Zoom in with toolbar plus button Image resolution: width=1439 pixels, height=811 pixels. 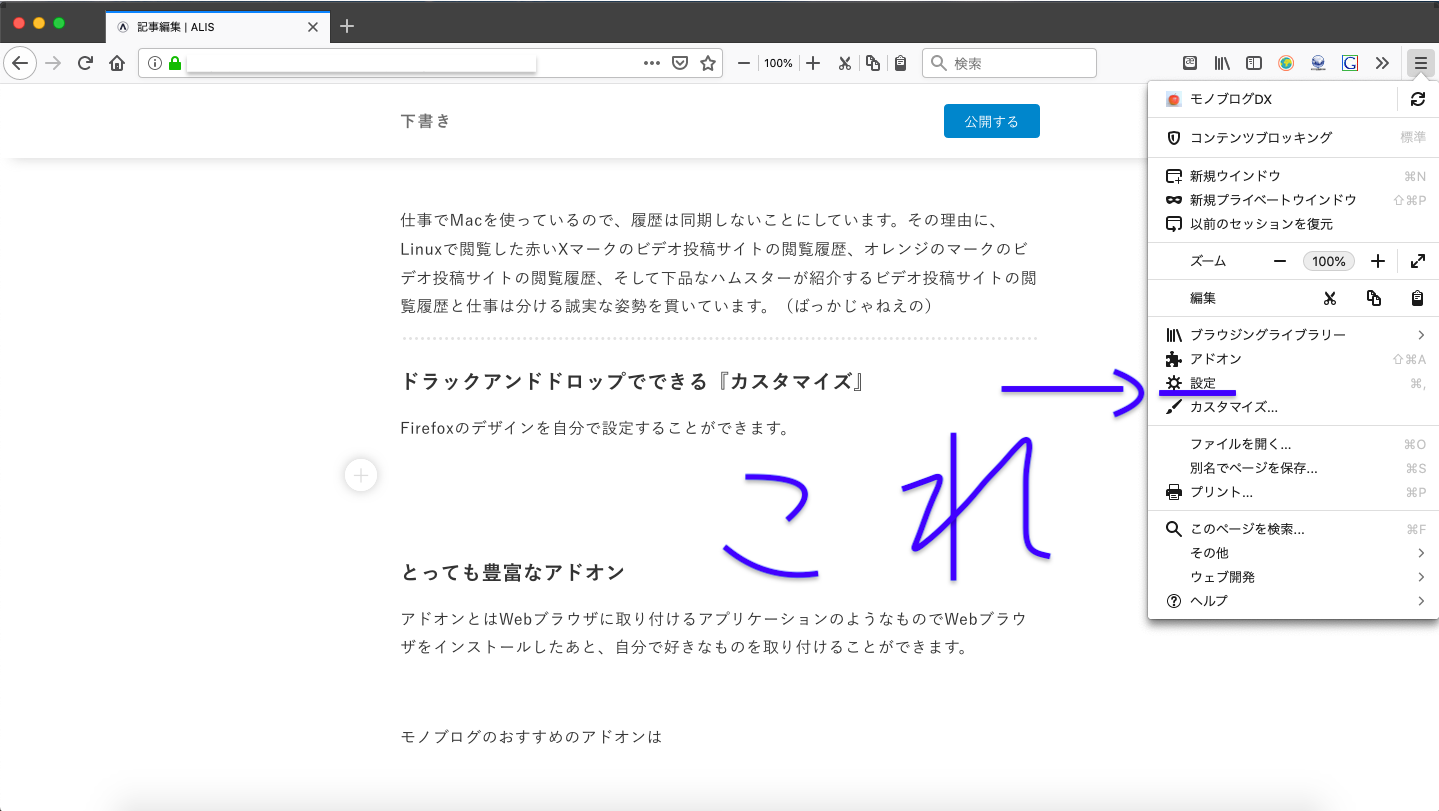[x=813, y=63]
